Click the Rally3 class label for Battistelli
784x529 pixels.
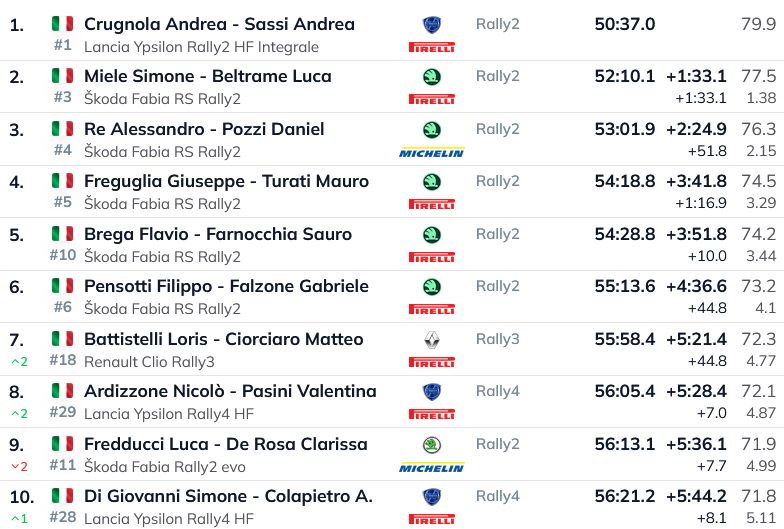tap(497, 339)
